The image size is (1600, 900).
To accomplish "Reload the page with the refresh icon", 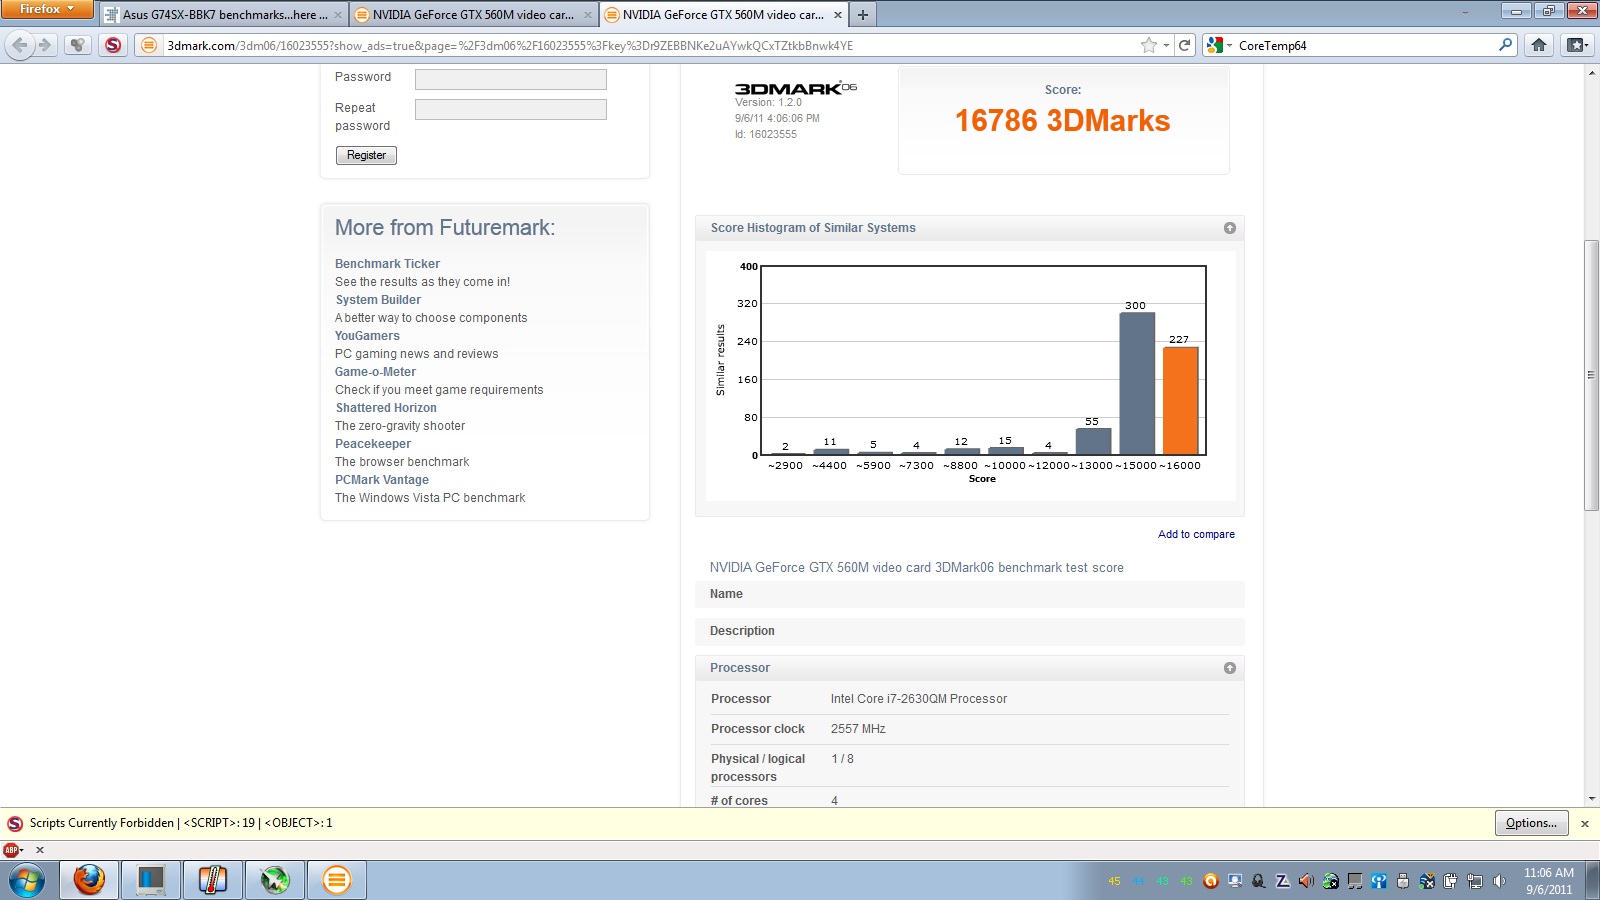I will (1185, 45).
